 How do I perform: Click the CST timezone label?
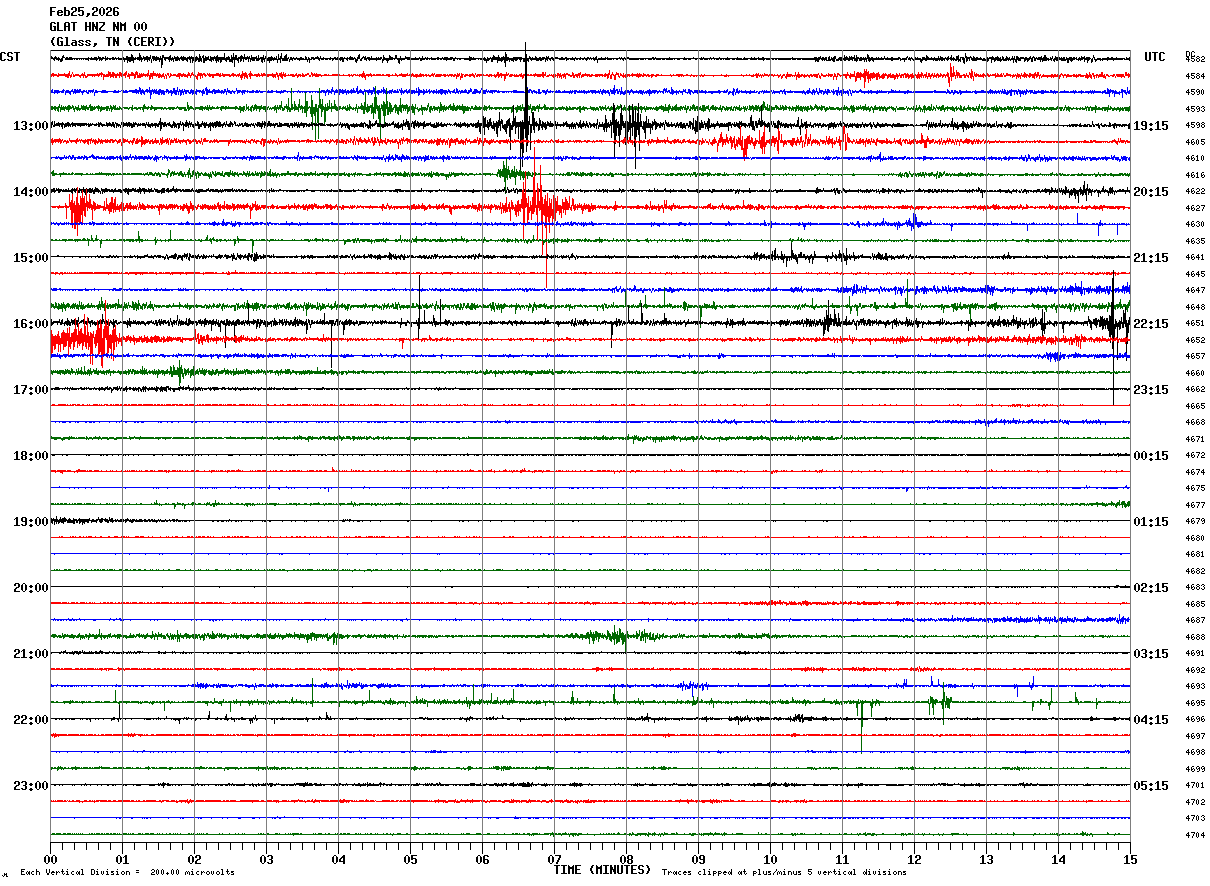[10, 57]
